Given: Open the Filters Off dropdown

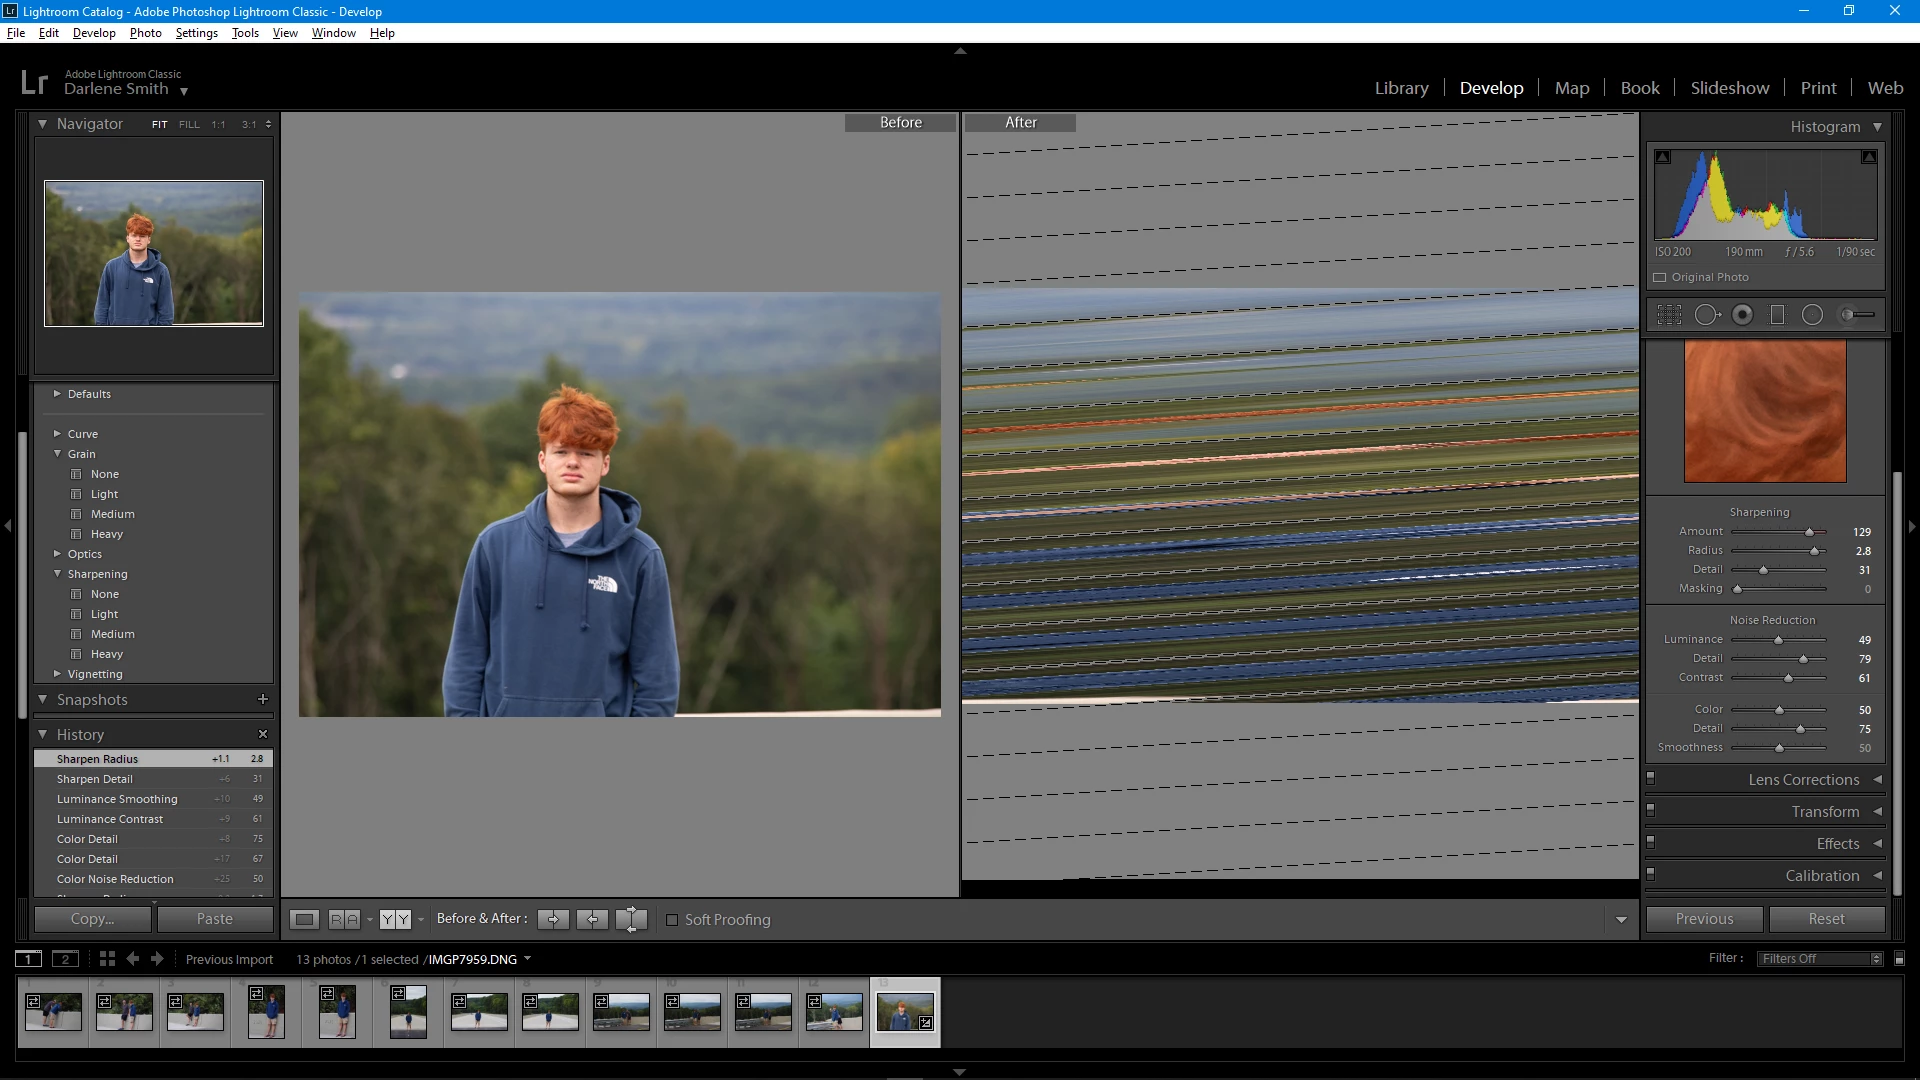Looking at the screenshot, I should pyautogui.click(x=1821, y=959).
